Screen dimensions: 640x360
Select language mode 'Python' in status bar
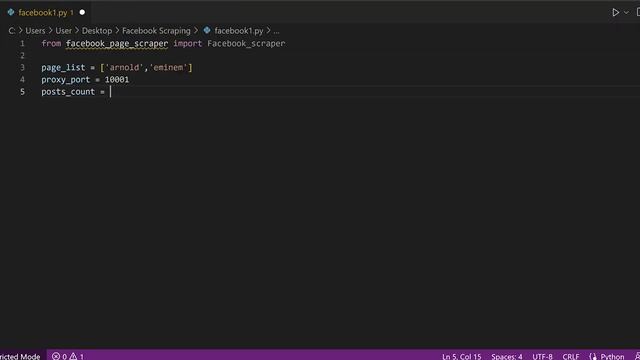pyautogui.click(x=612, y=356)
